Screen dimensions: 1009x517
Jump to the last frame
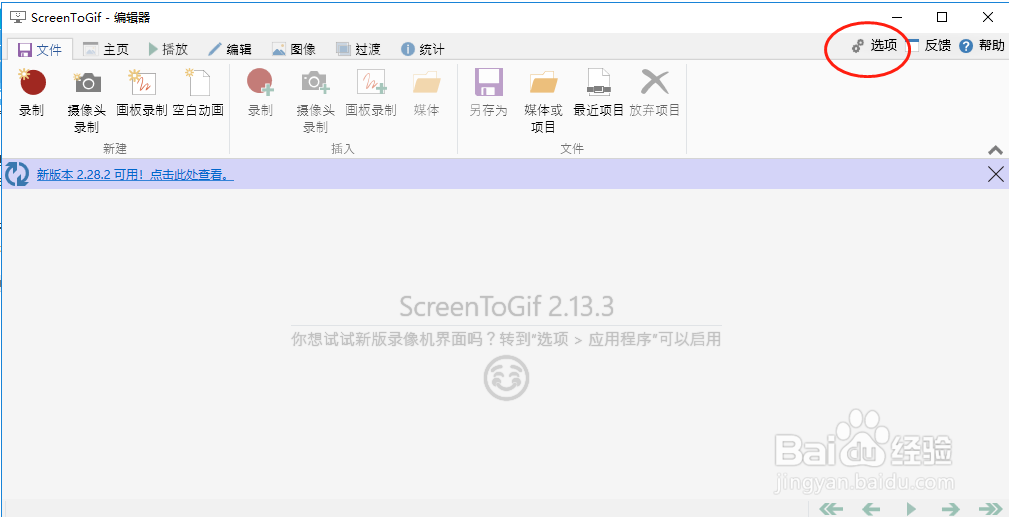click(990, 509)
